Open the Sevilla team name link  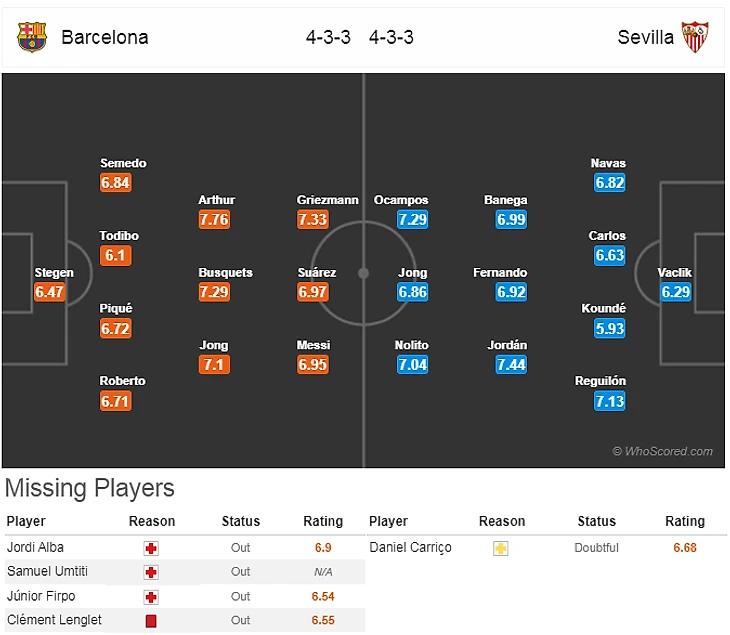pos(645,37)
